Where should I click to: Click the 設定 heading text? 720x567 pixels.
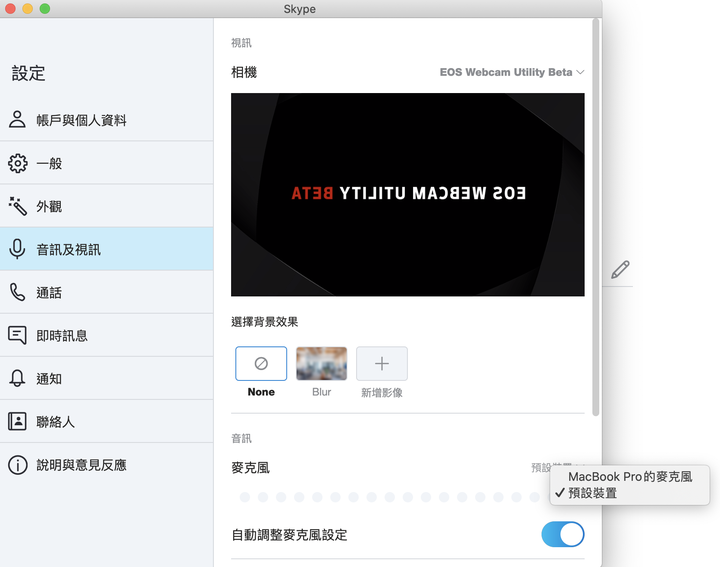pos(28,73)
